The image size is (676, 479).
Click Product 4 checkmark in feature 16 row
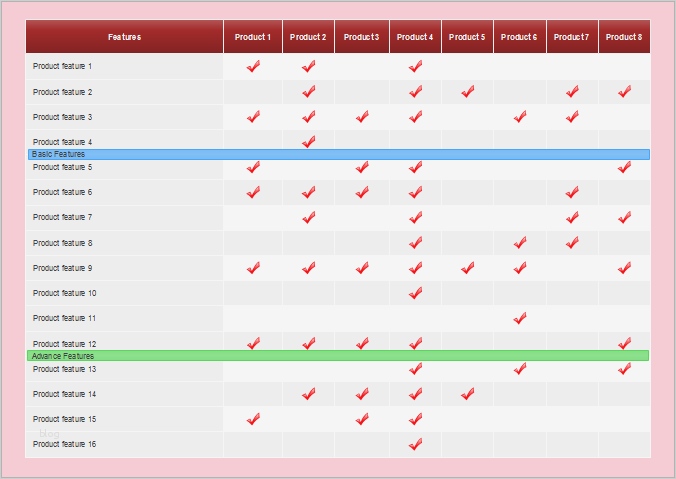pos(415,444)
